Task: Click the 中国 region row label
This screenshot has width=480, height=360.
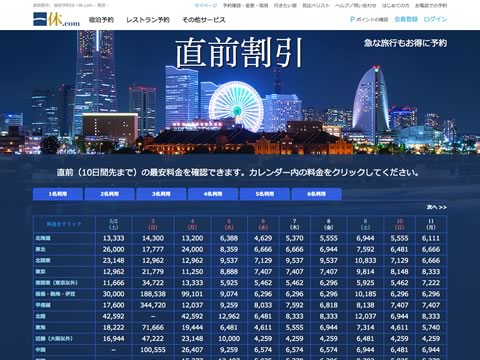Action: [x=41, y=350]
